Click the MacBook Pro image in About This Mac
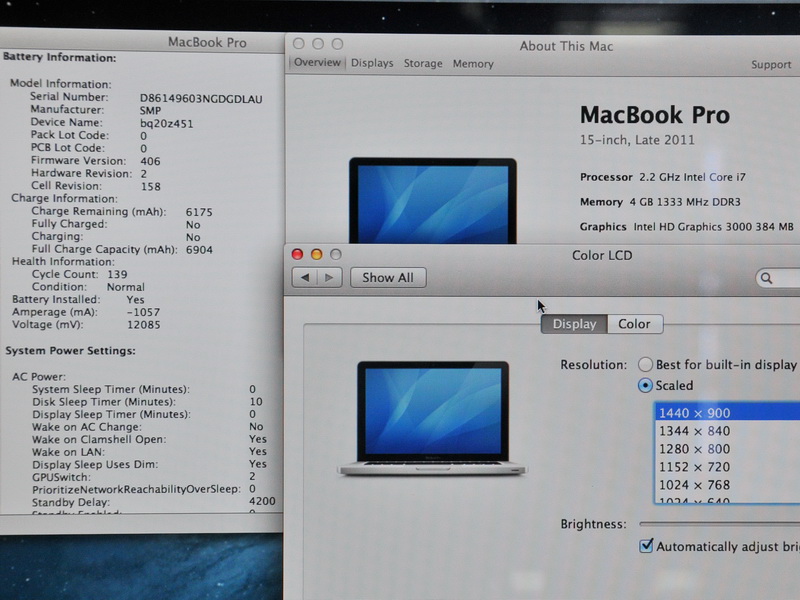The width and height of the screenshot is (800, 600). point(433,201)
